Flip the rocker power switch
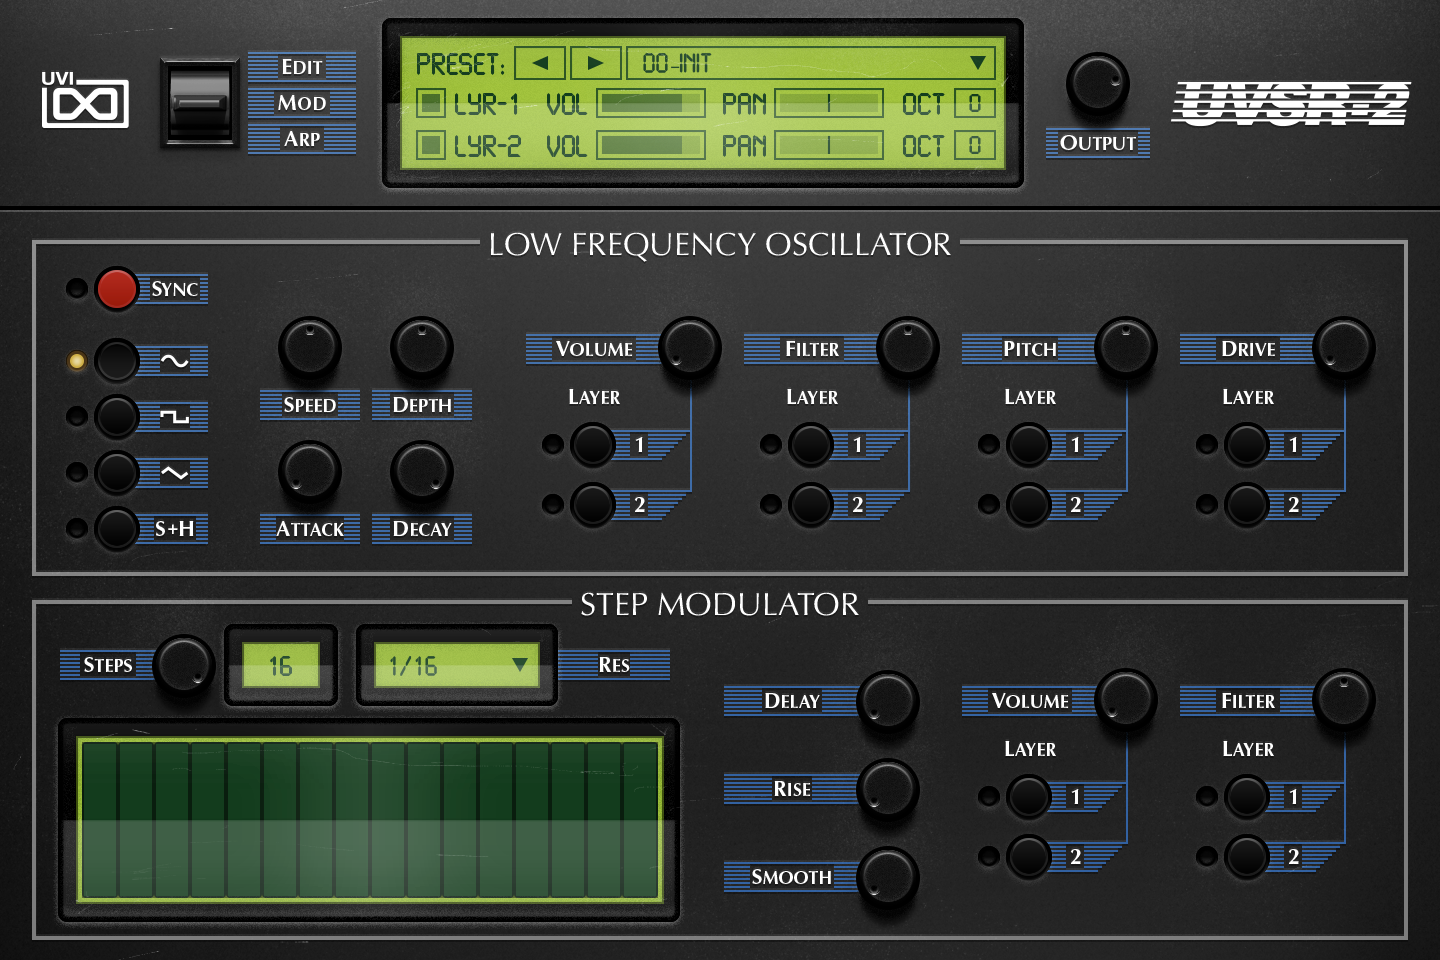This screenshot has height=960, width=1440. tap(200, 103)
